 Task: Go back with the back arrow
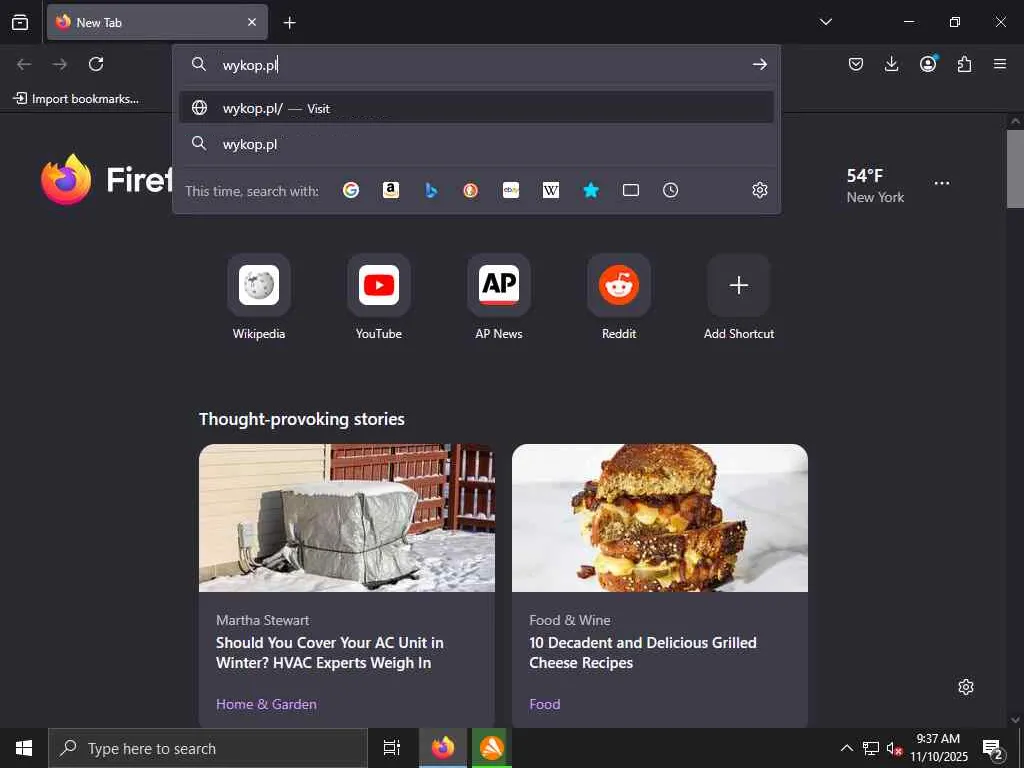[x=24, y=64]
